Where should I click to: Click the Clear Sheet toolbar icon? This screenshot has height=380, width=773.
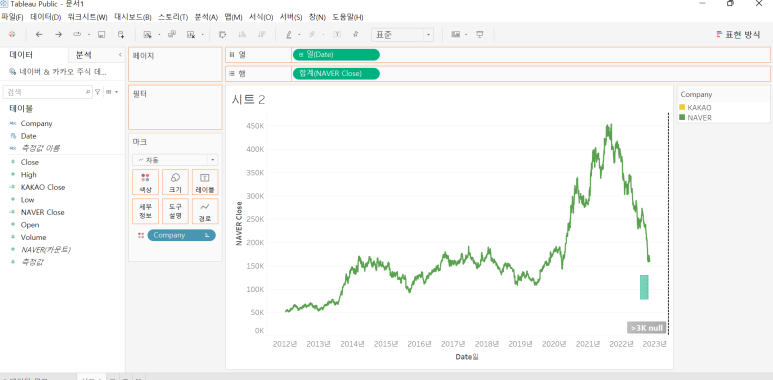pos(191,35)
